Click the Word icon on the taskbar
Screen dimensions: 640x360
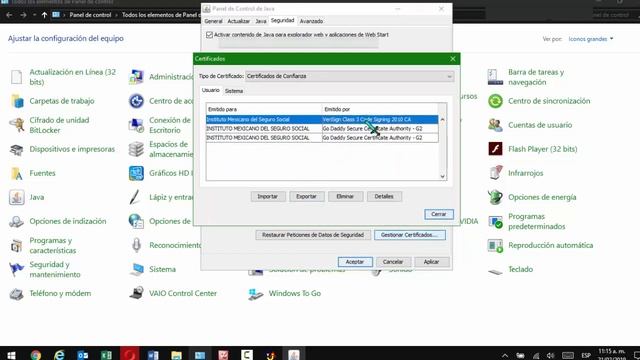click(153, 355)
